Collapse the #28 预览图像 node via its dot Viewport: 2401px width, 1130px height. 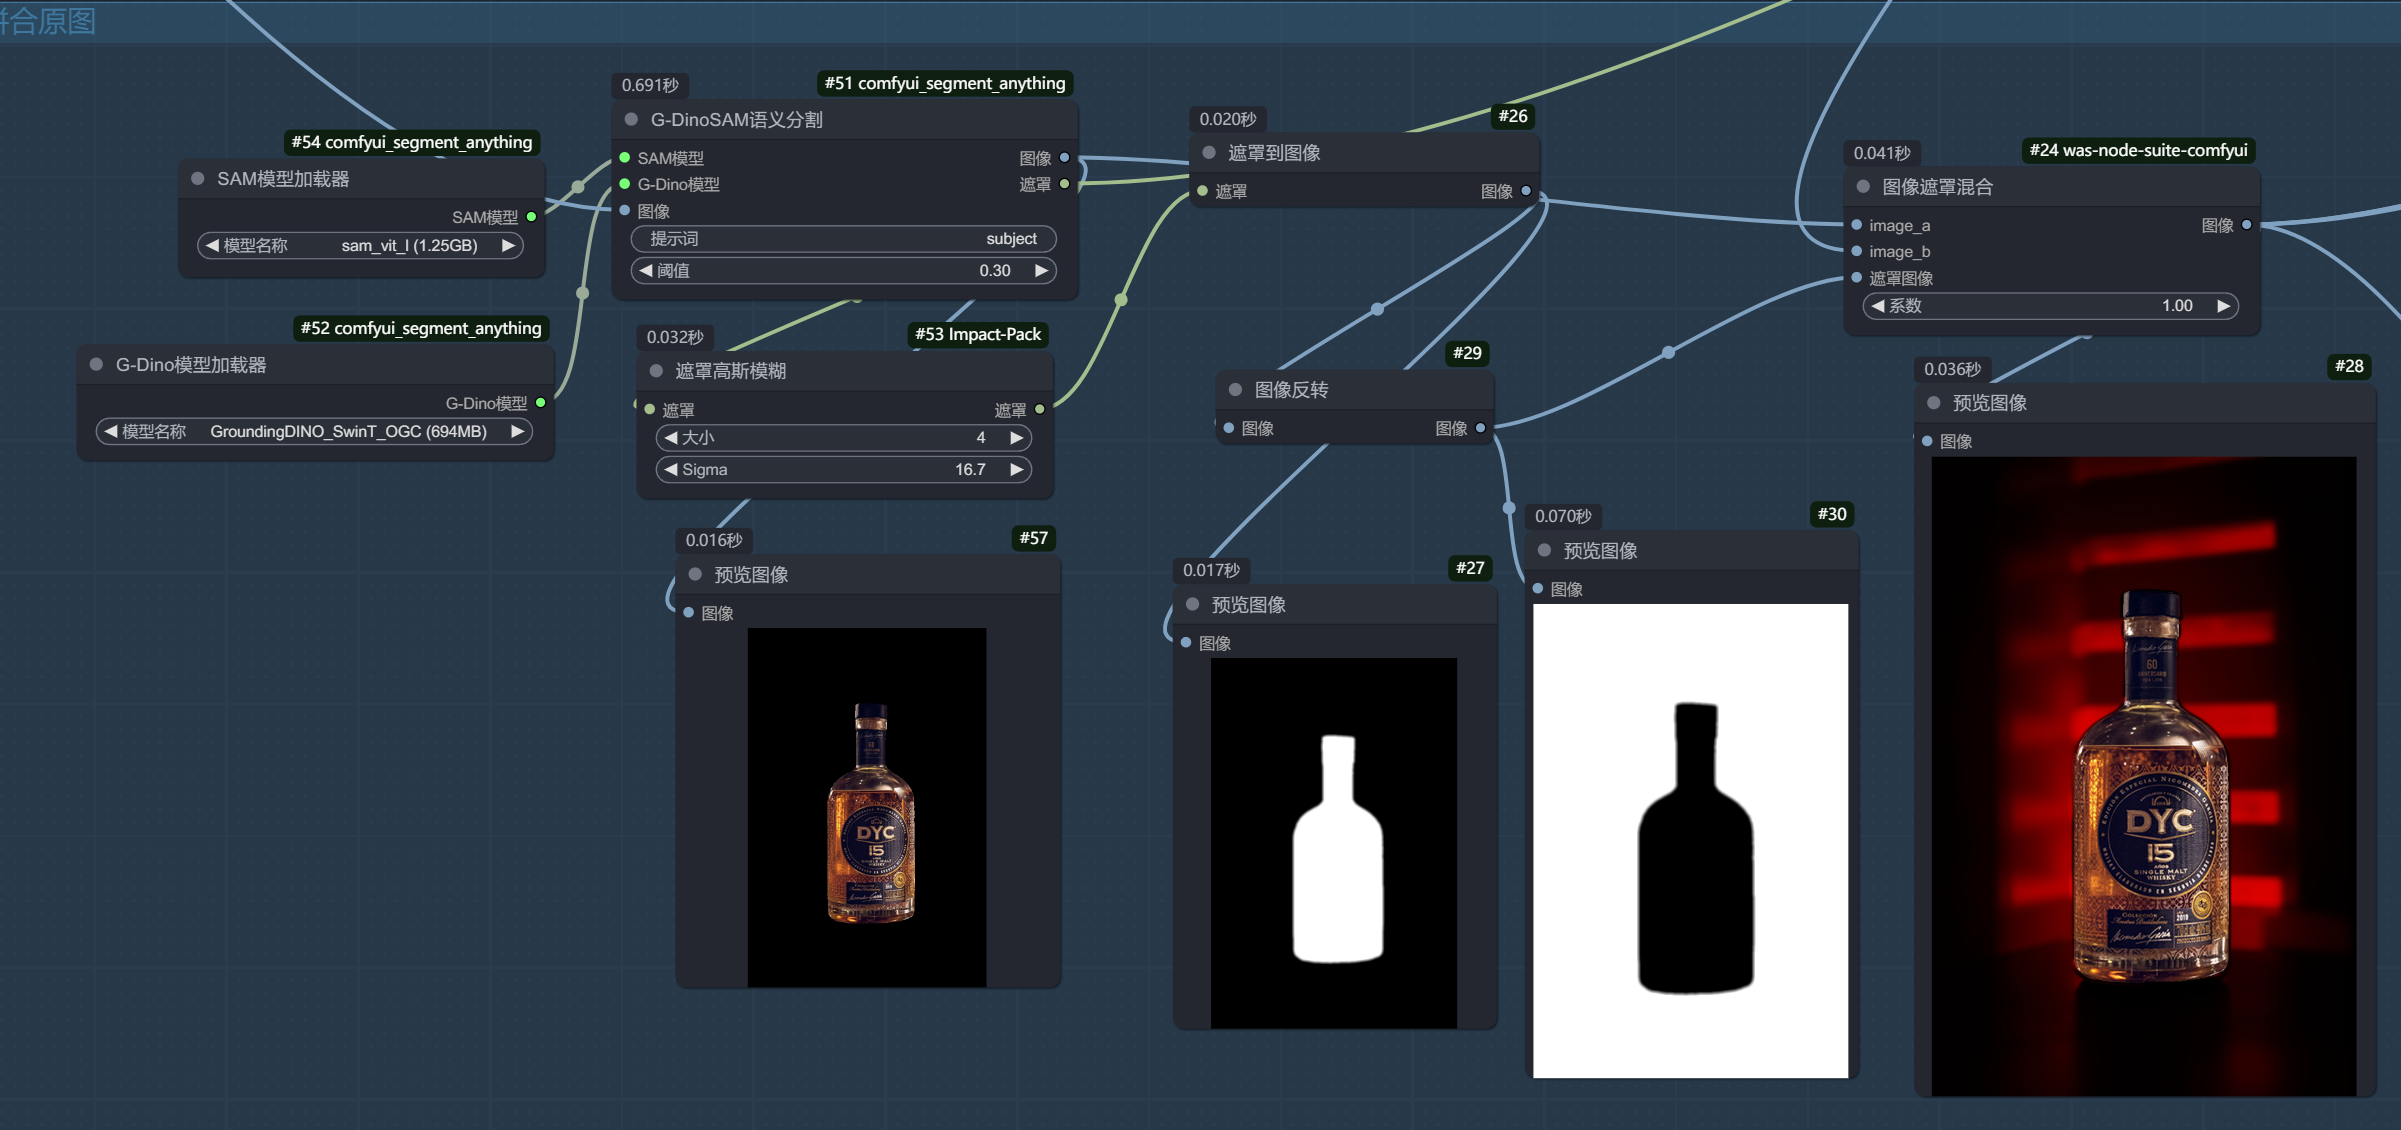pyautogui.click(x=1934, y=403)
